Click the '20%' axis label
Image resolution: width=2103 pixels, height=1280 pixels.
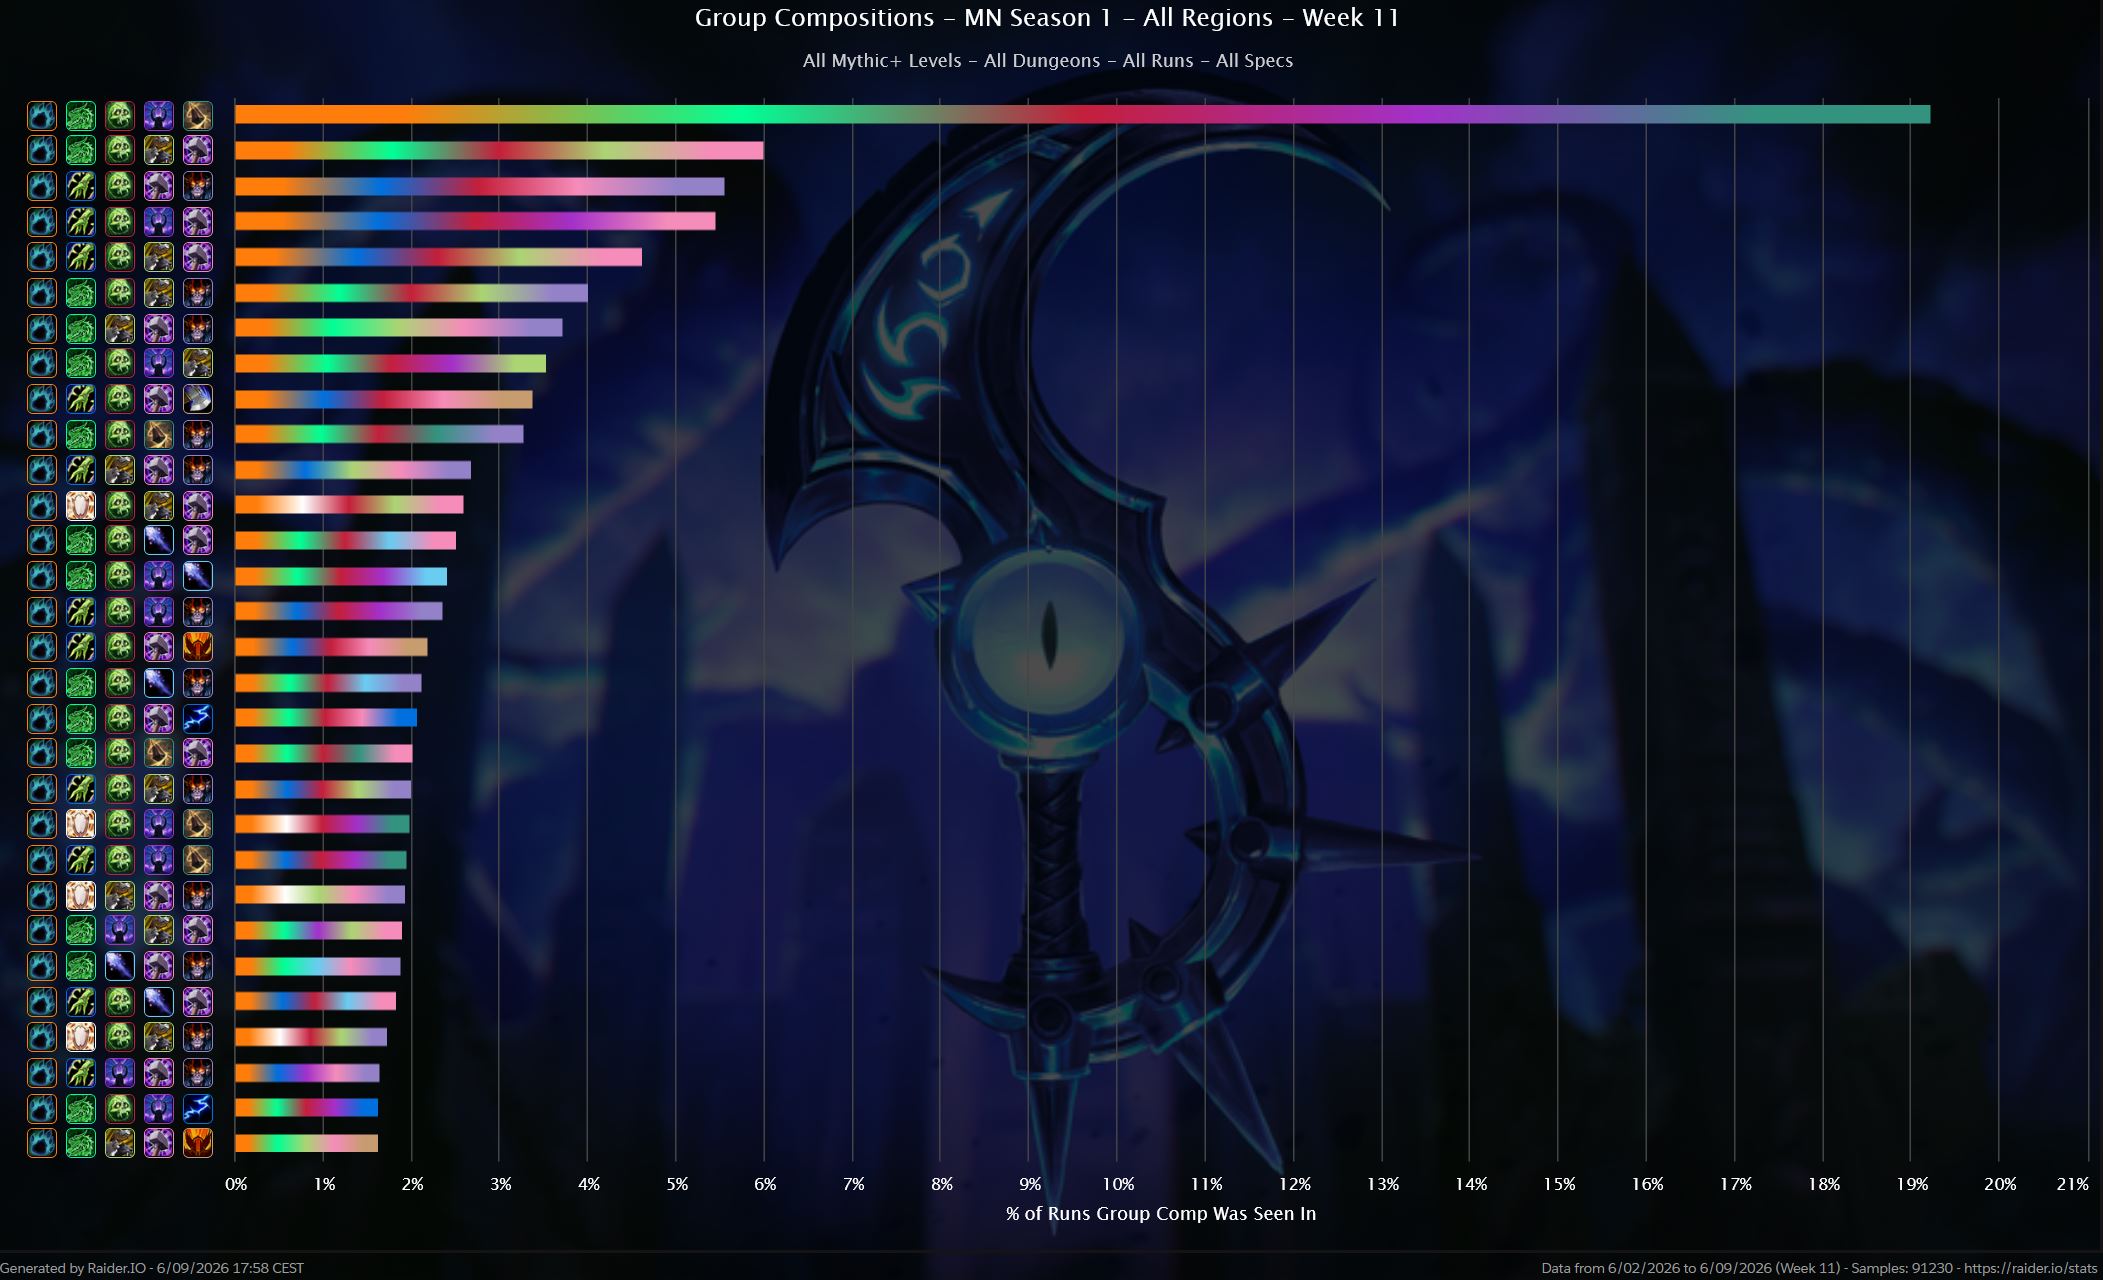coord(2000,1184)
